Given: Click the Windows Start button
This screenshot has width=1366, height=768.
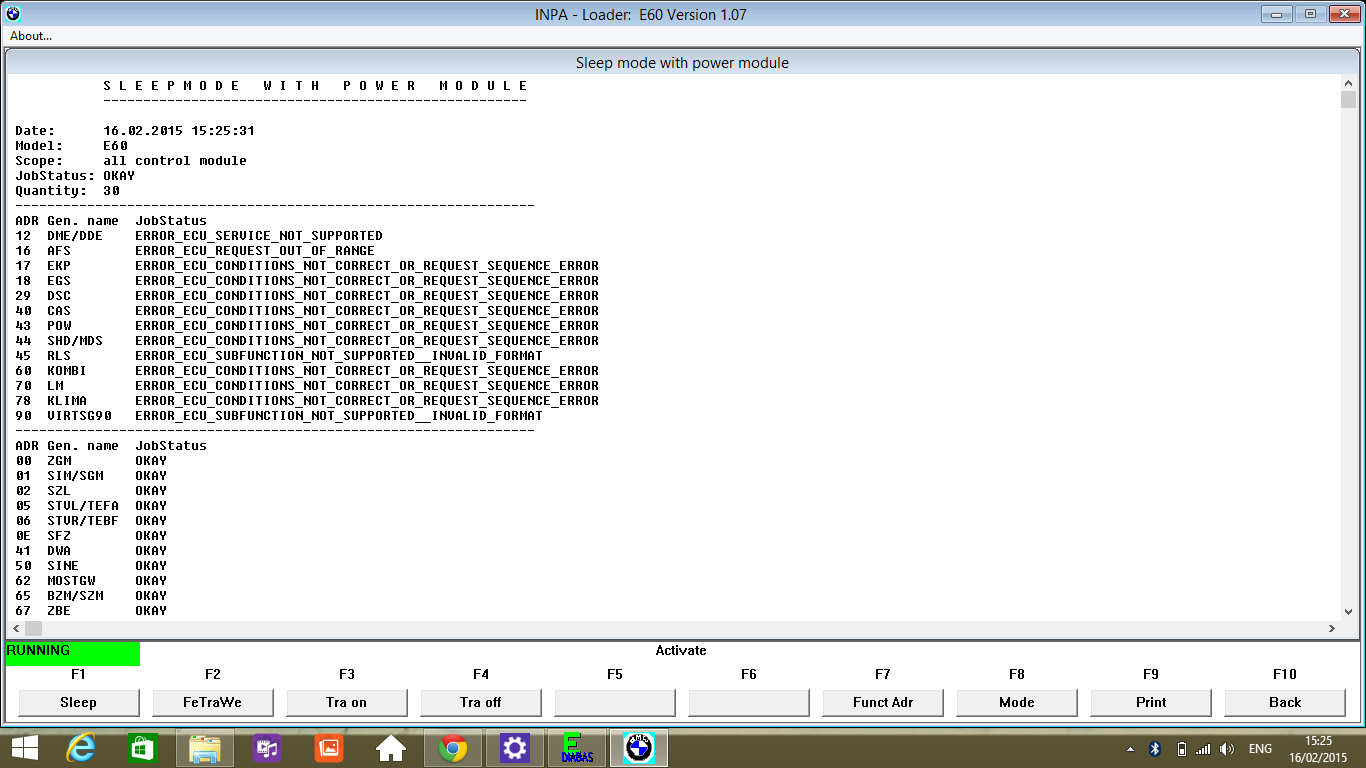Looking at the screenshot, I should (x=24, y=748).
